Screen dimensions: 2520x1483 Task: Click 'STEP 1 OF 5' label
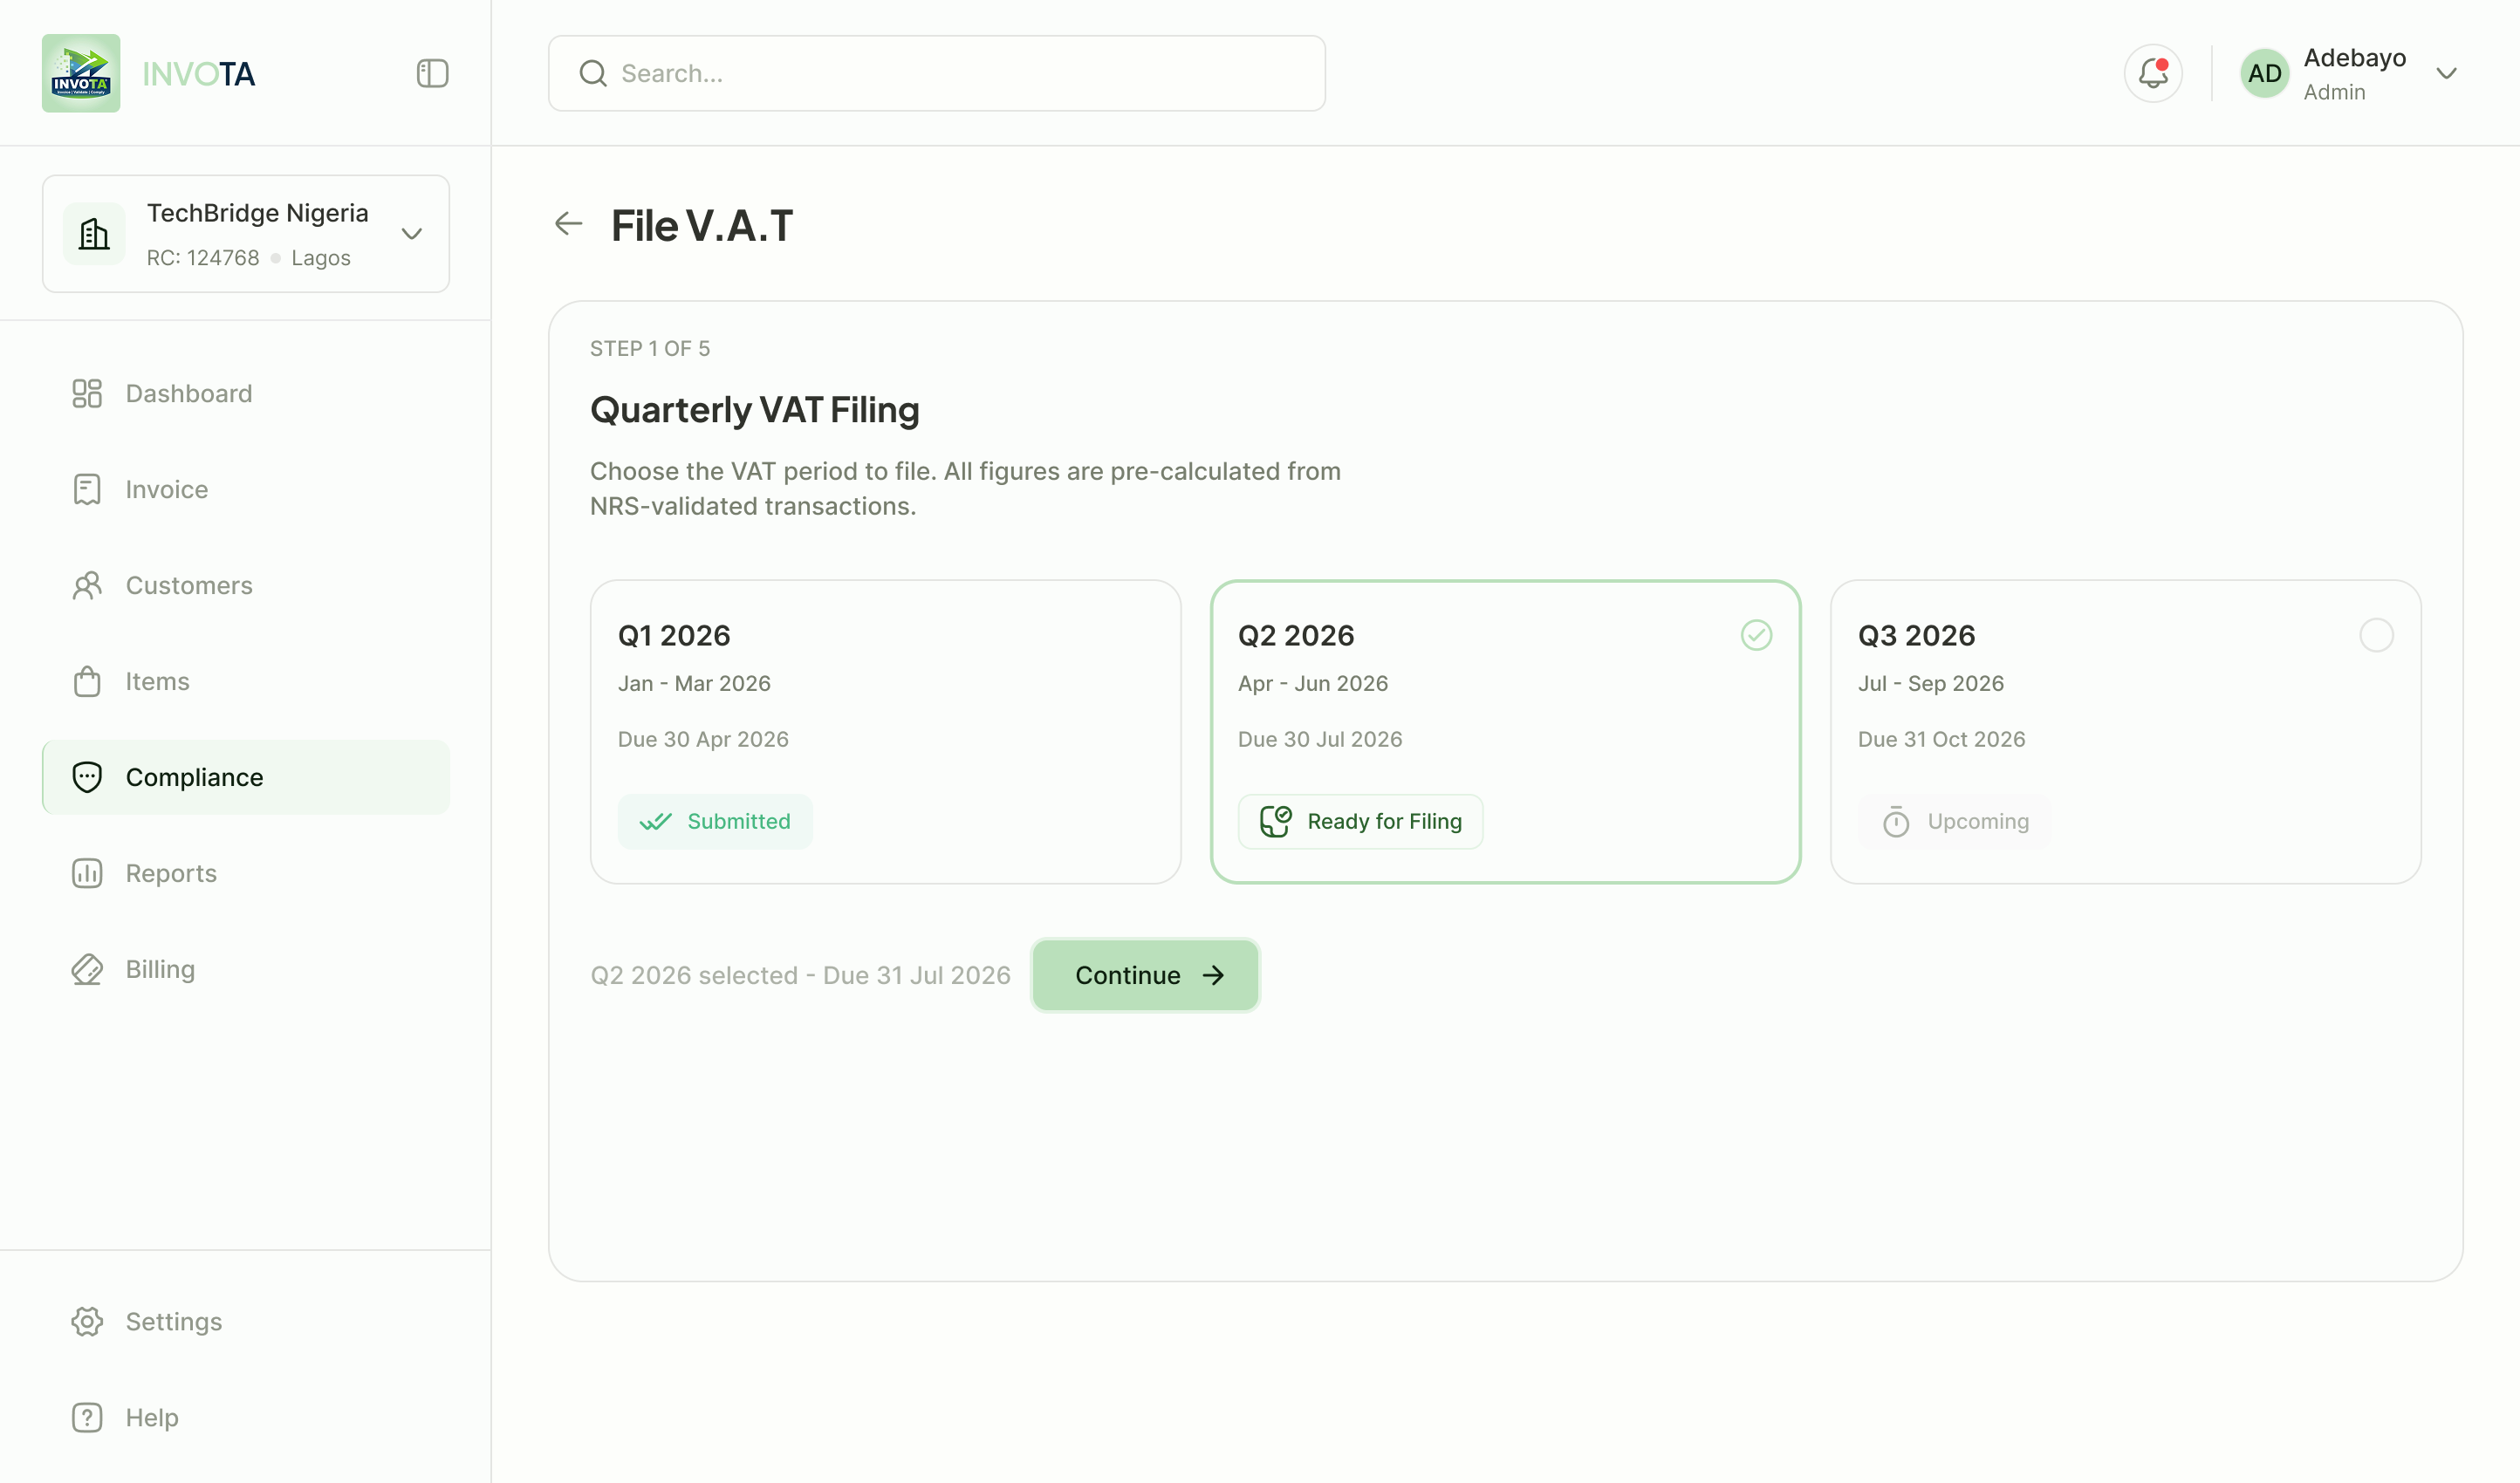pyautogui.click(x=650, y=348)
